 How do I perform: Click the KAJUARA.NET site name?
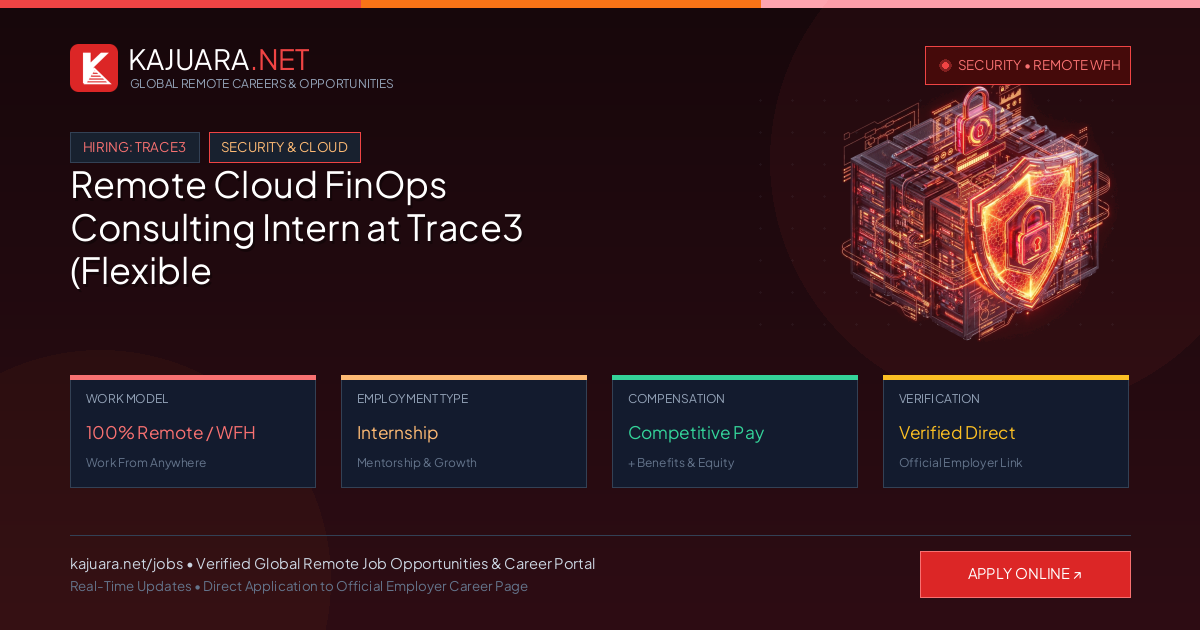tap(219, 60)
